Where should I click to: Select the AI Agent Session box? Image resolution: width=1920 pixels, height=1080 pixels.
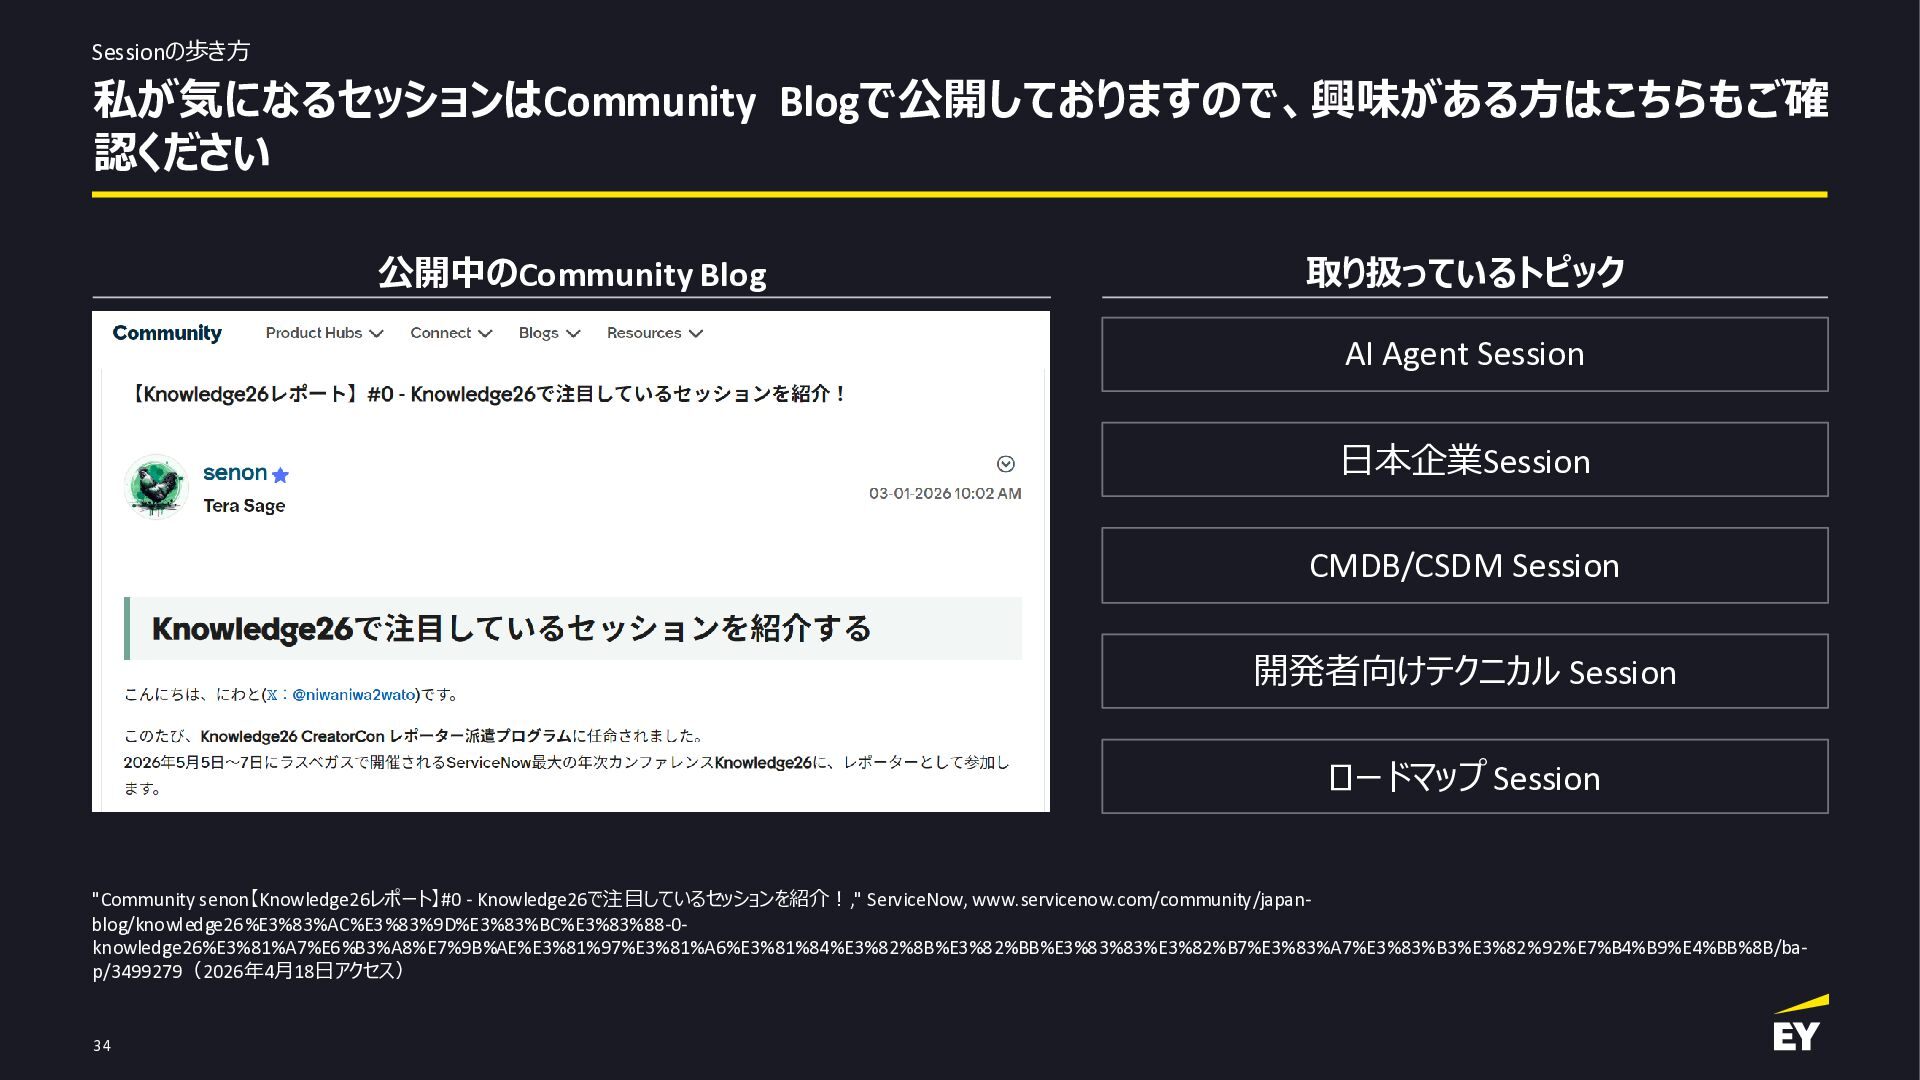[1464, 354]
